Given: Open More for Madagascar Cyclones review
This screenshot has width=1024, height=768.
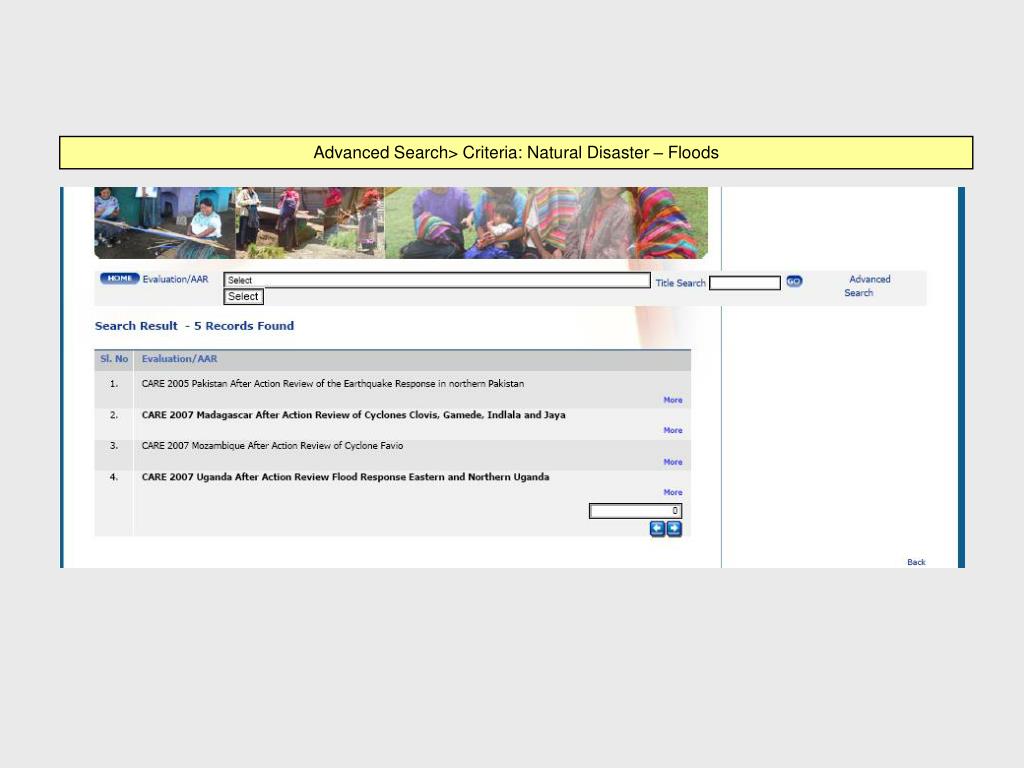Looking at the screenshot, I should 673,430.
